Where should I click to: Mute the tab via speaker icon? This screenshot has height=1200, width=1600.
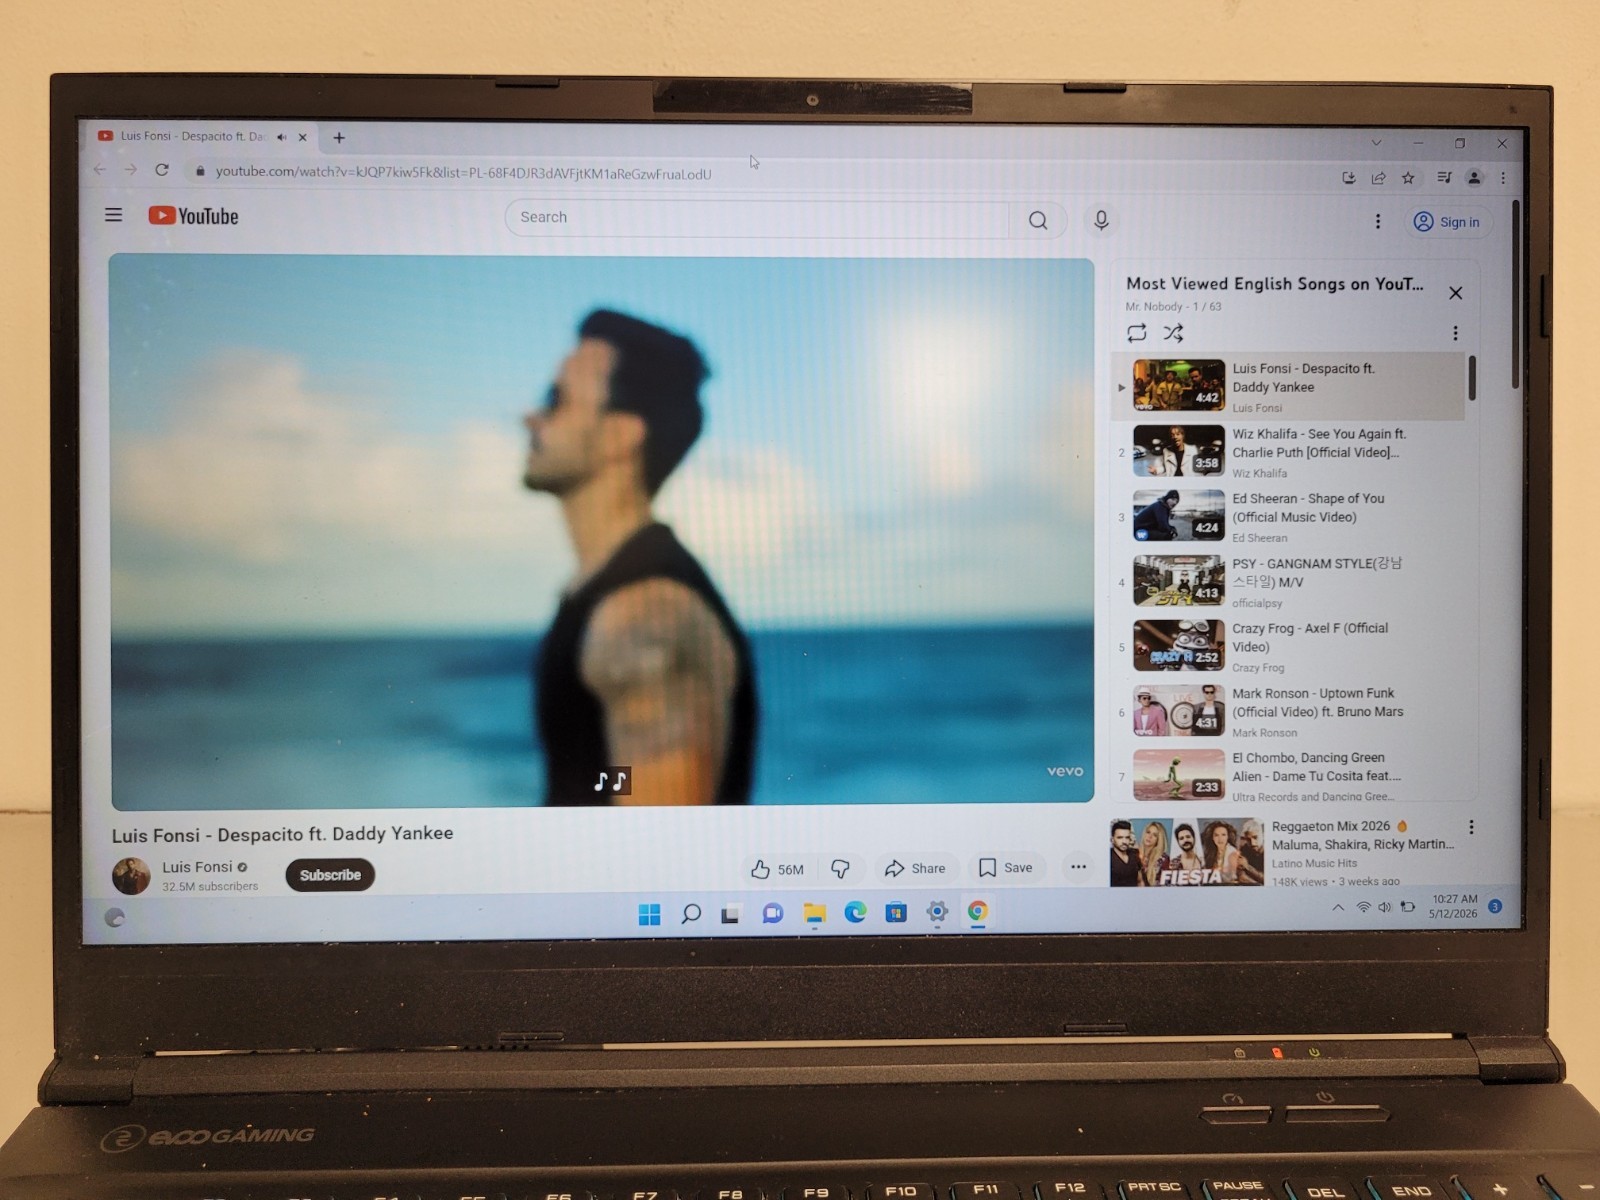[x=281, y=137]
